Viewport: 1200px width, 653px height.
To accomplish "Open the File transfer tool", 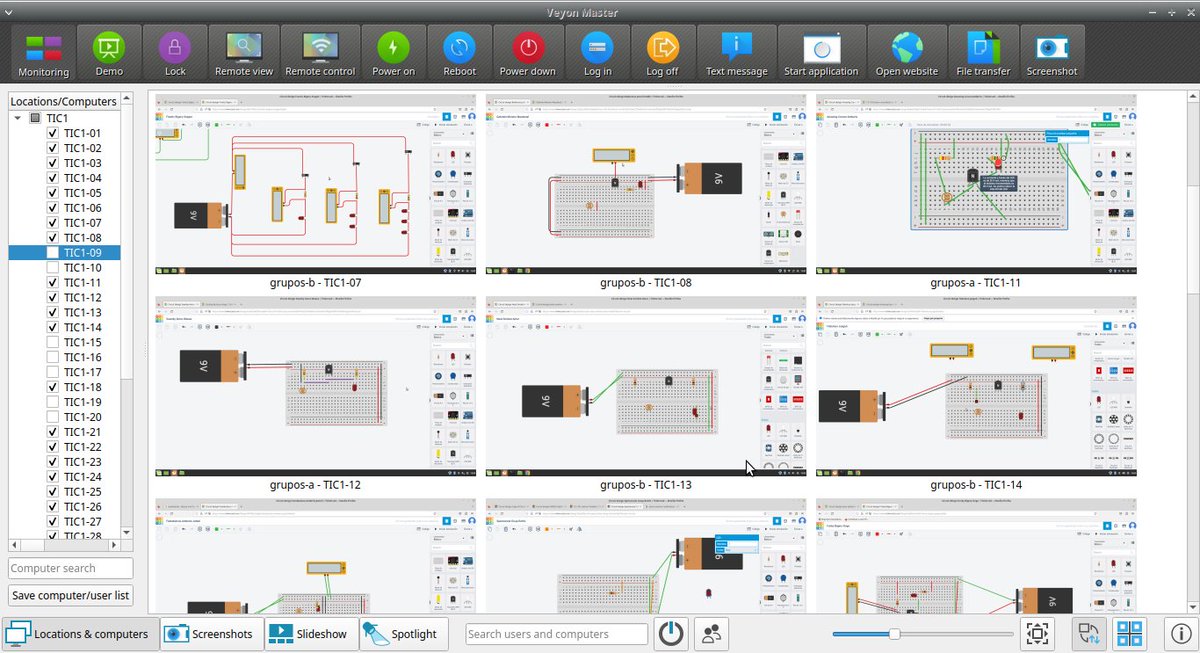I will click(x=981, y=52).
